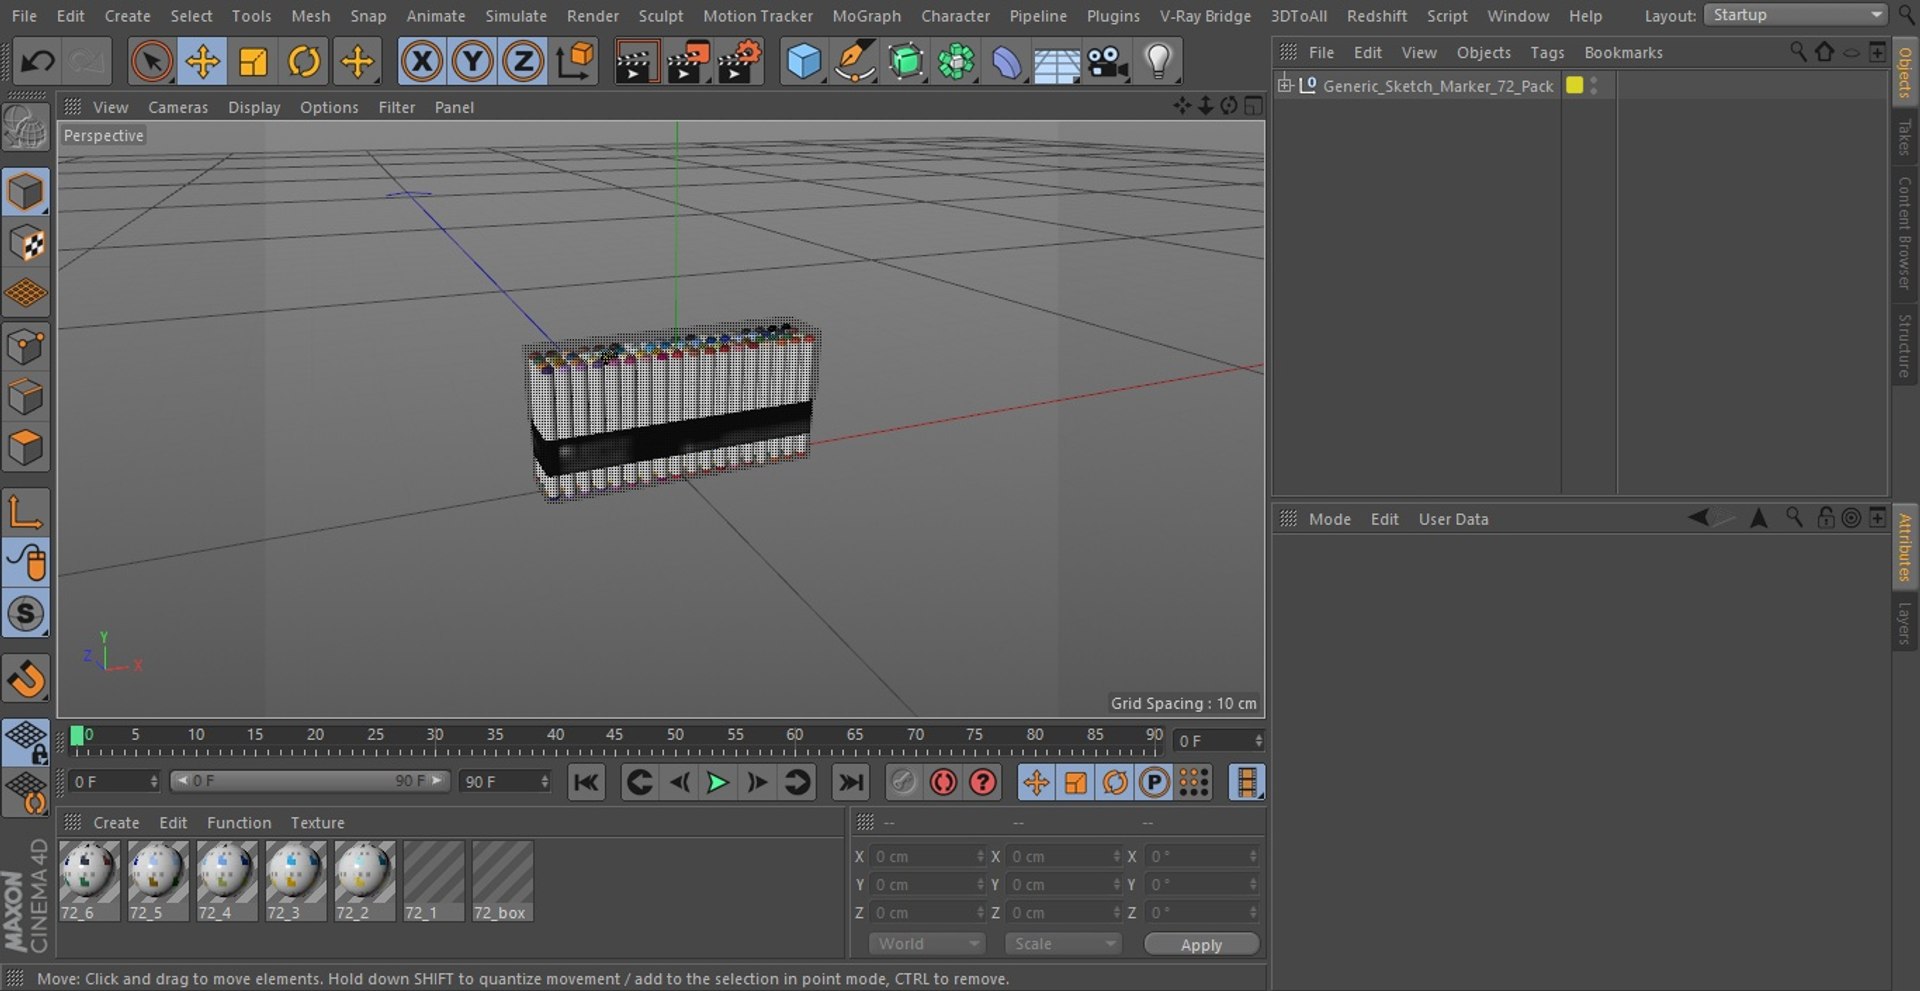The height and width of the screenshot is (991, 1920).
Task: Select the Move tool in top toolbar
Action: click(x=202, y=62)
